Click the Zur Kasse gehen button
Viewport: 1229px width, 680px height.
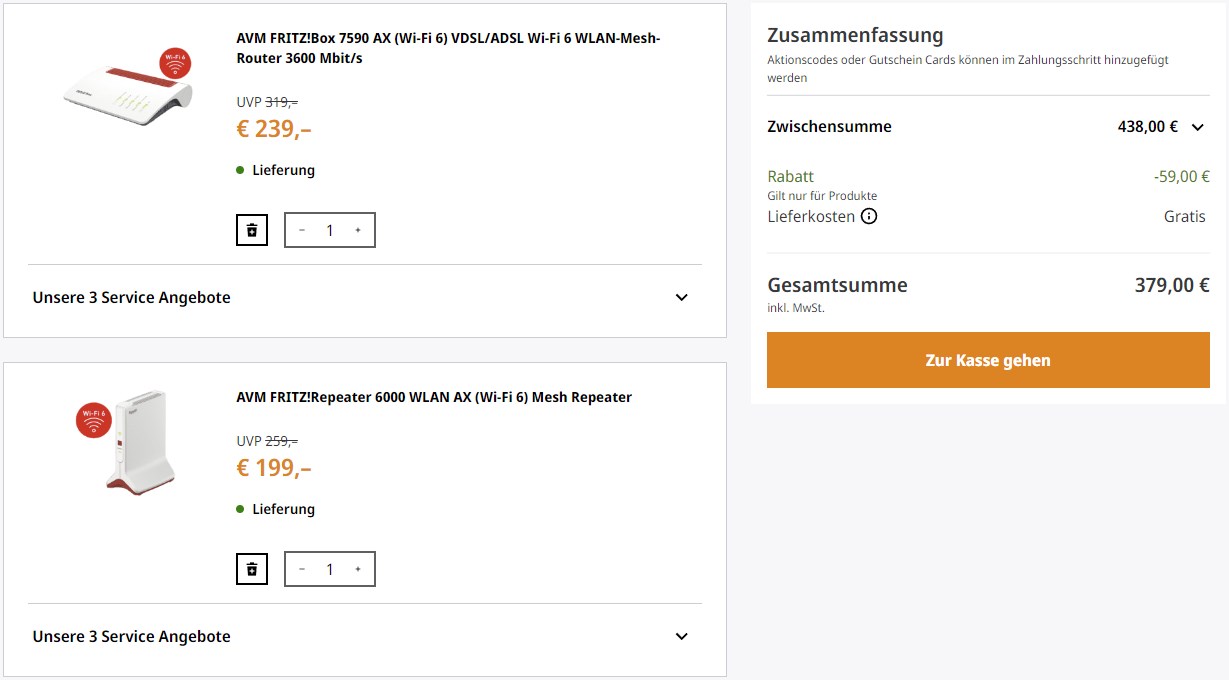[987, 360]
